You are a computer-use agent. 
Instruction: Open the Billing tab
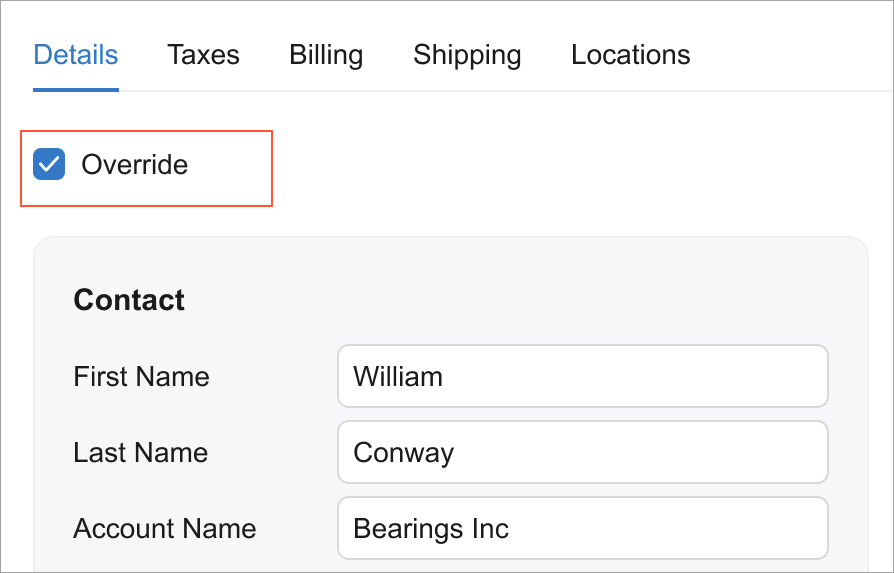click(x=326, y=54)
